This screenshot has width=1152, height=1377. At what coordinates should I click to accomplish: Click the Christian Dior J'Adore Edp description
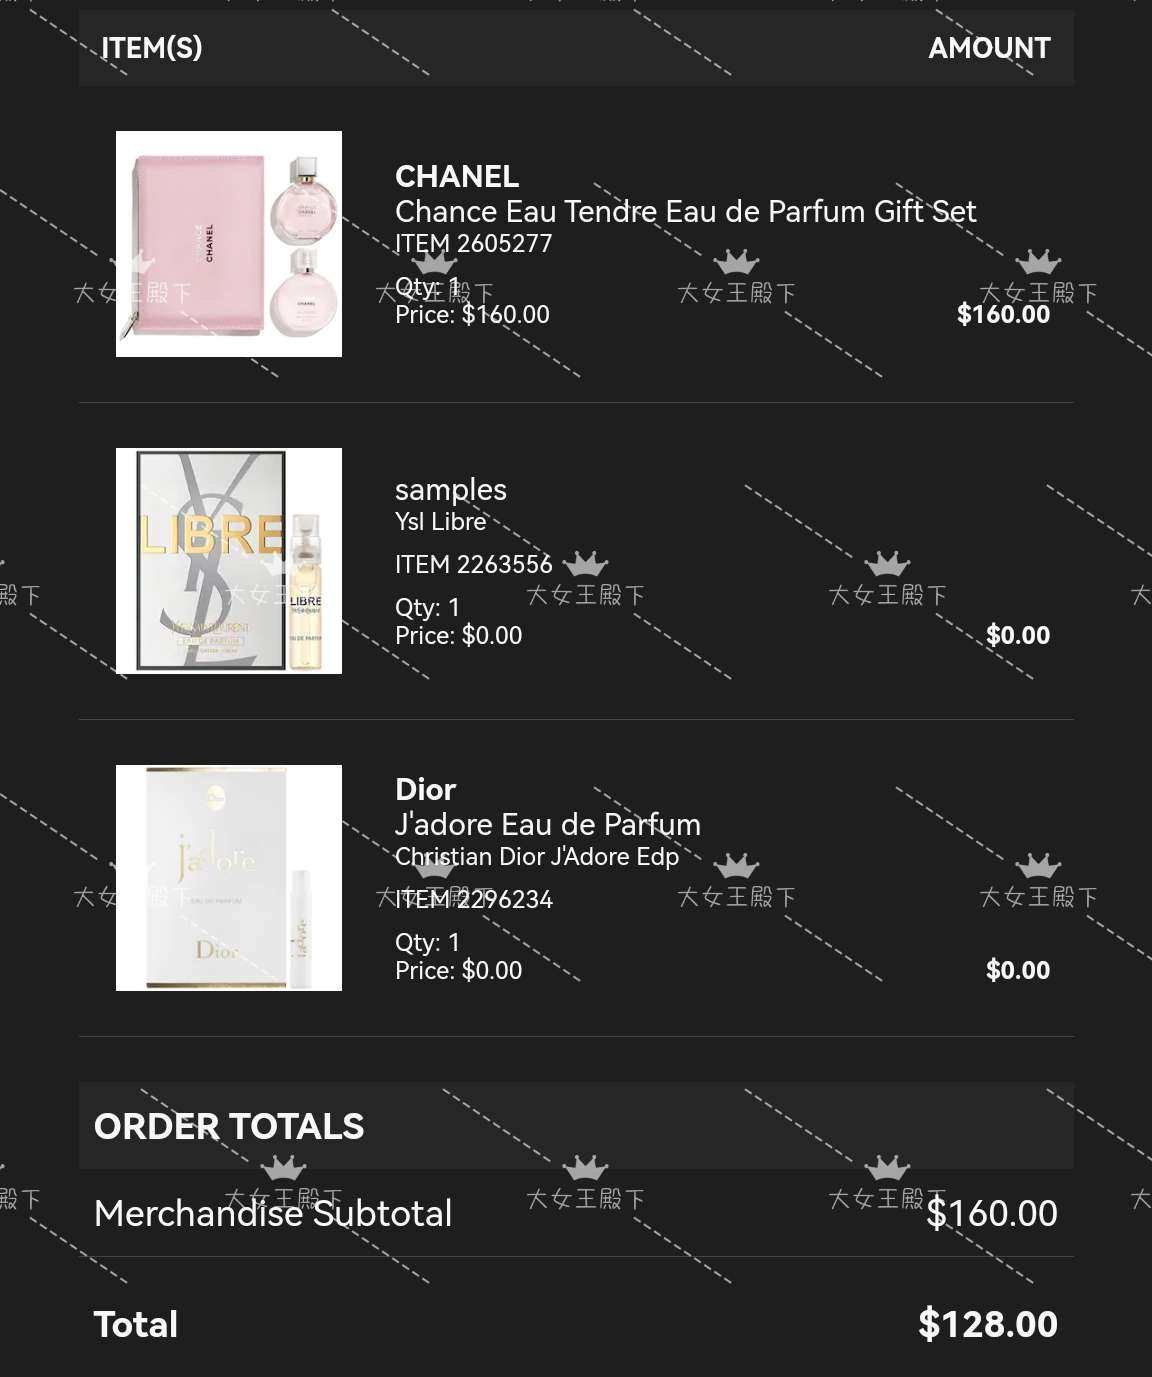(537, 857)
